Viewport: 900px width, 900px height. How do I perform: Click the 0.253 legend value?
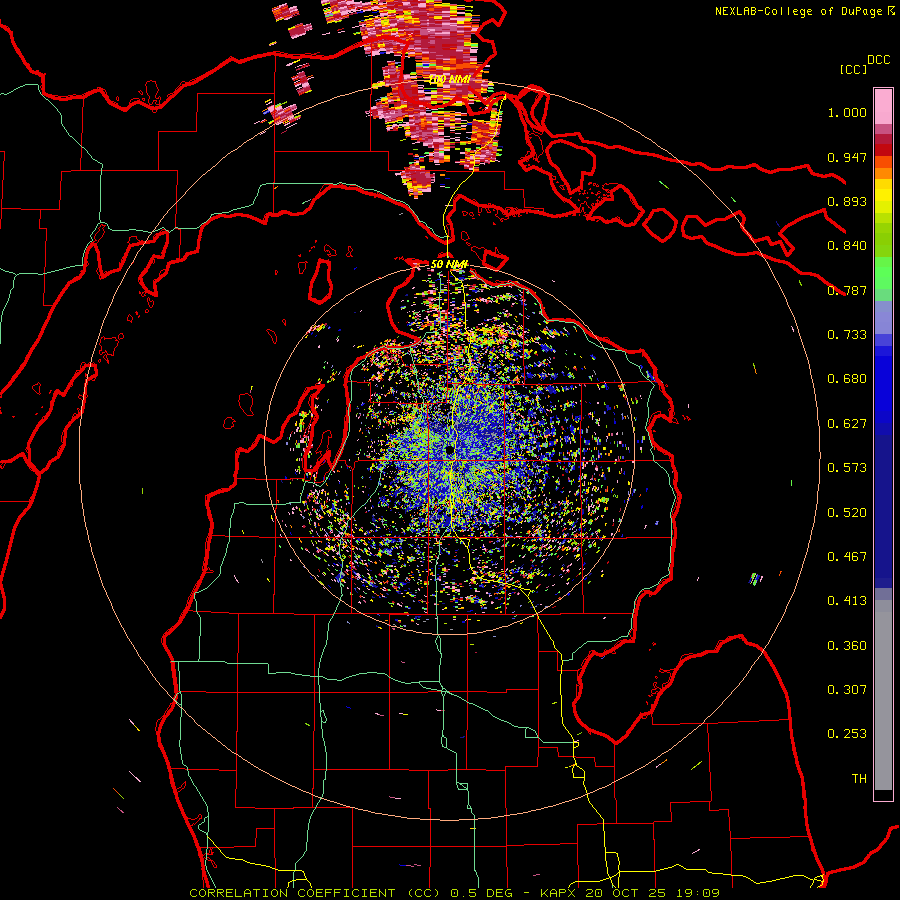(x=847, y=734)
